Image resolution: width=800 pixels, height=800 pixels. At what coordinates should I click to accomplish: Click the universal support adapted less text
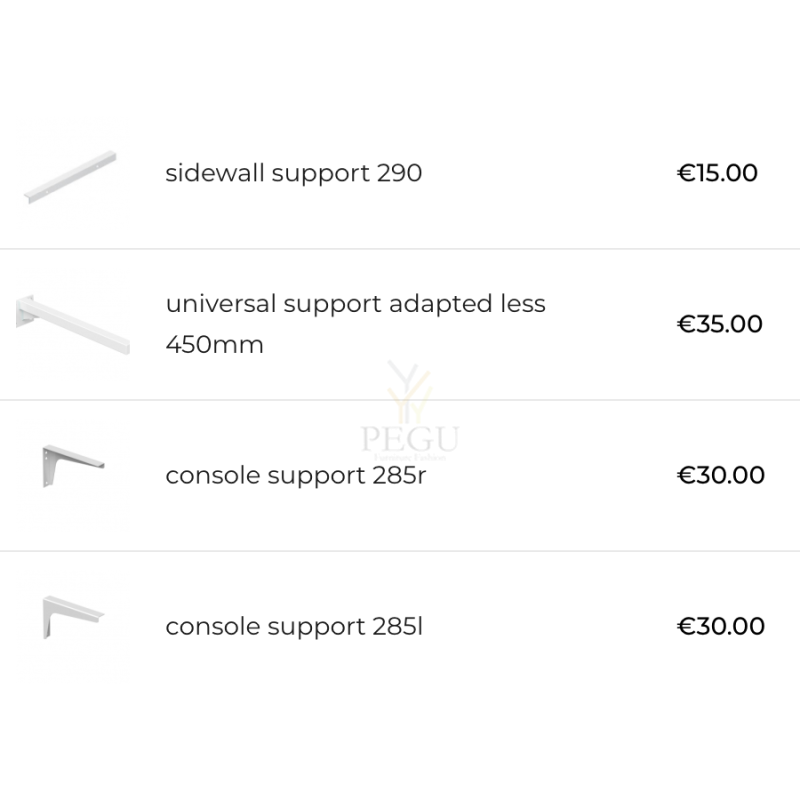356,304
